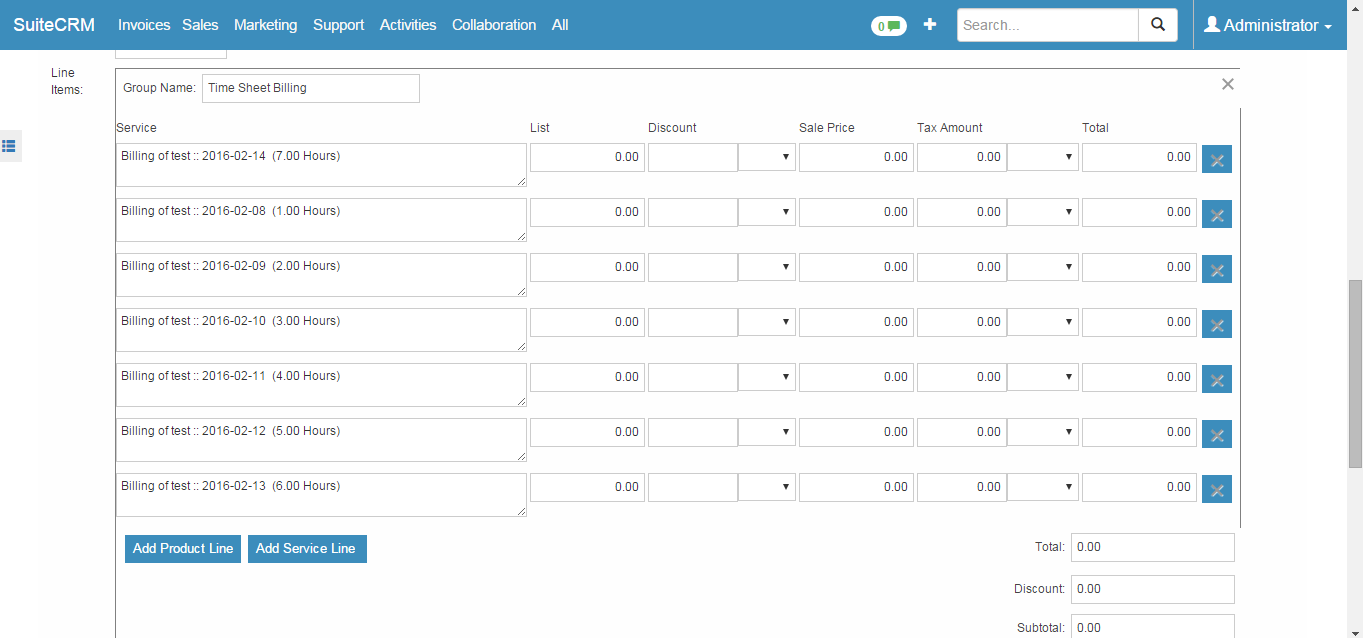The width and height of the screenshot is (1363, 638).
Task: Open quick create with the plus icon
Action: [x=929, y=24]
